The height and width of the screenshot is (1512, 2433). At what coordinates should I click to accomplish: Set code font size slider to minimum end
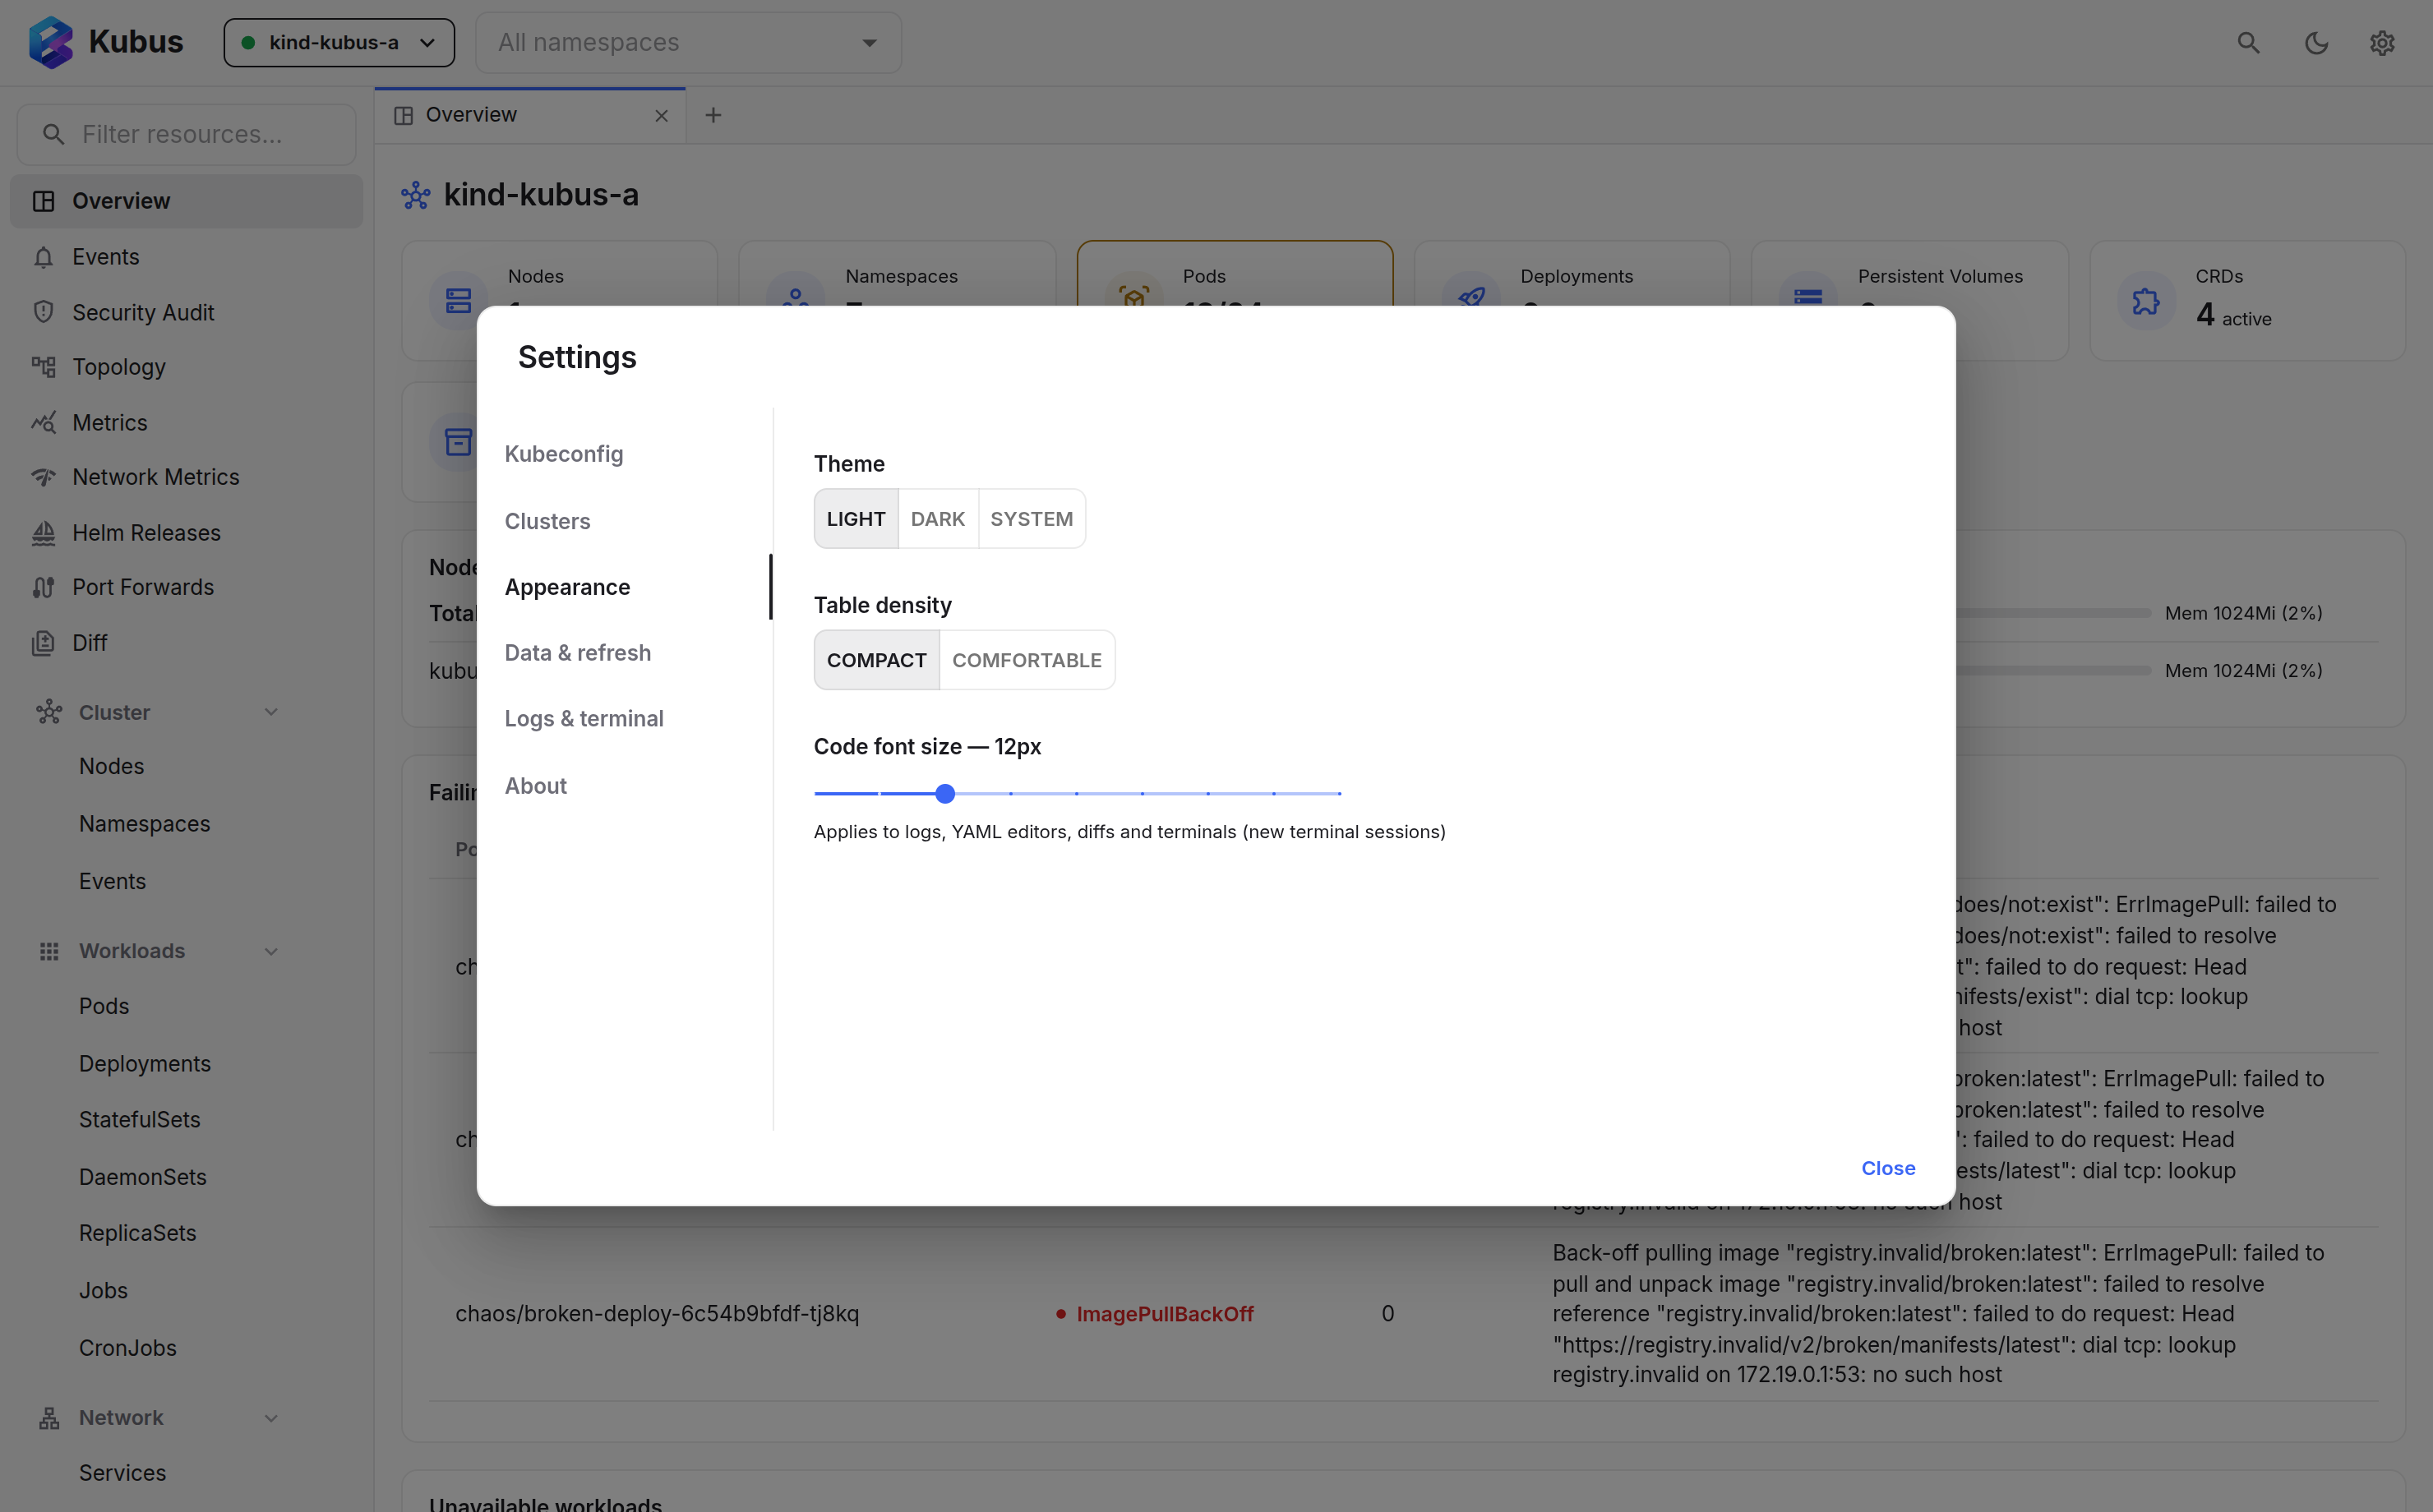click(816, 794)
